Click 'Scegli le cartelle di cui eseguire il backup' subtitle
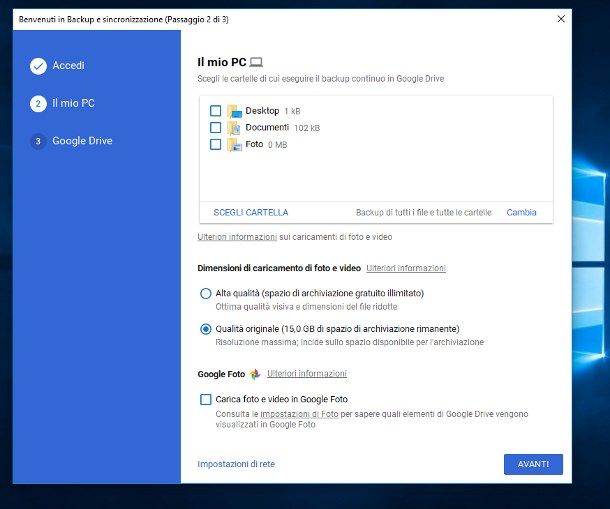This screenshot has height=509, width=610. coord(321,79)
